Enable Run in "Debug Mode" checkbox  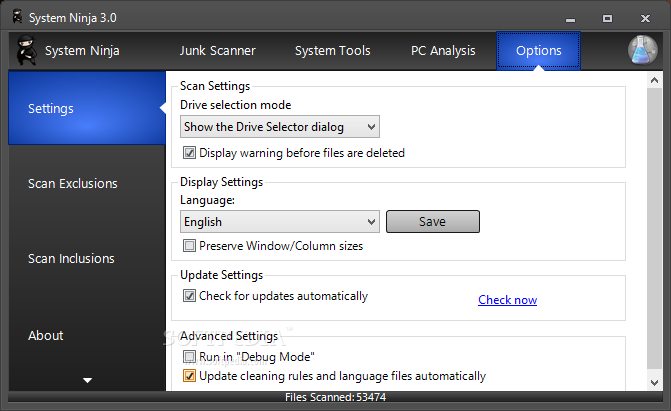pyautogui.click(x=190, y=357)
